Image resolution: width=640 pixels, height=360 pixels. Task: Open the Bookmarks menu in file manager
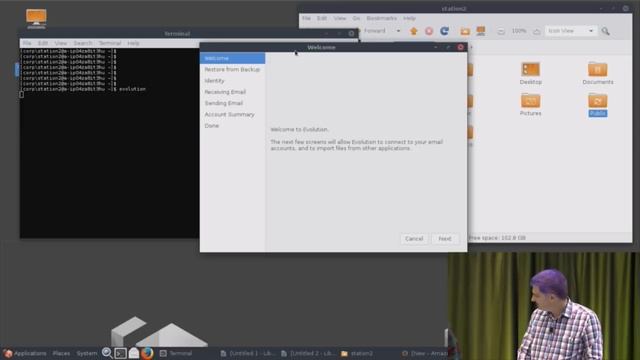(x=382, y=18)
